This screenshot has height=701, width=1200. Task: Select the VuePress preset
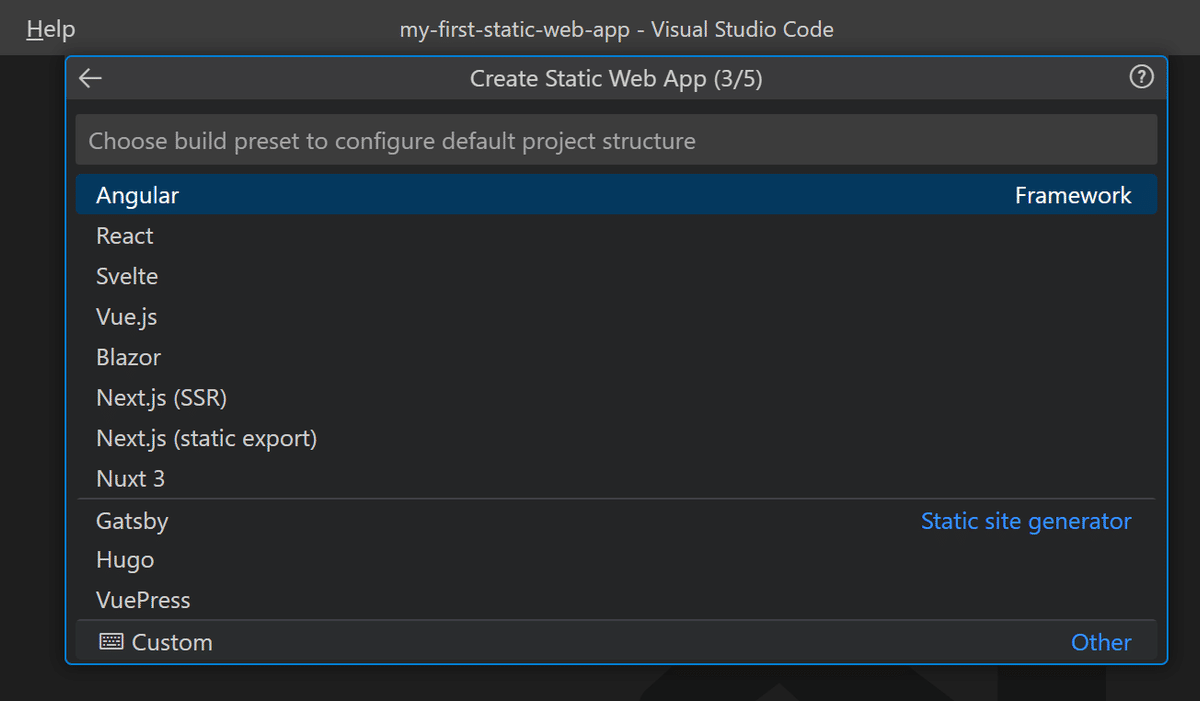point(143,600)
